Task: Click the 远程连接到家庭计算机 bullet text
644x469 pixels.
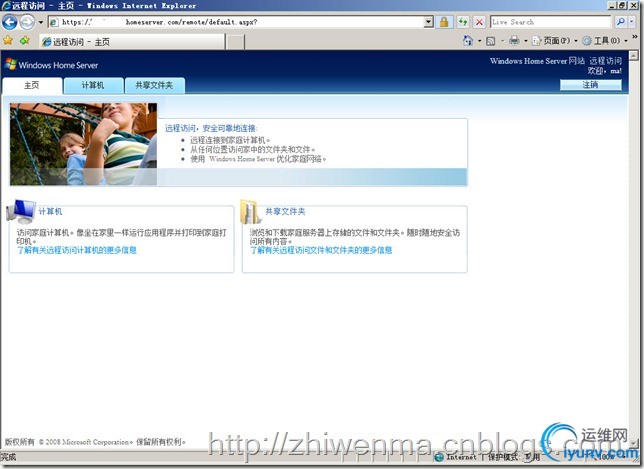Action: click(230, 140)
